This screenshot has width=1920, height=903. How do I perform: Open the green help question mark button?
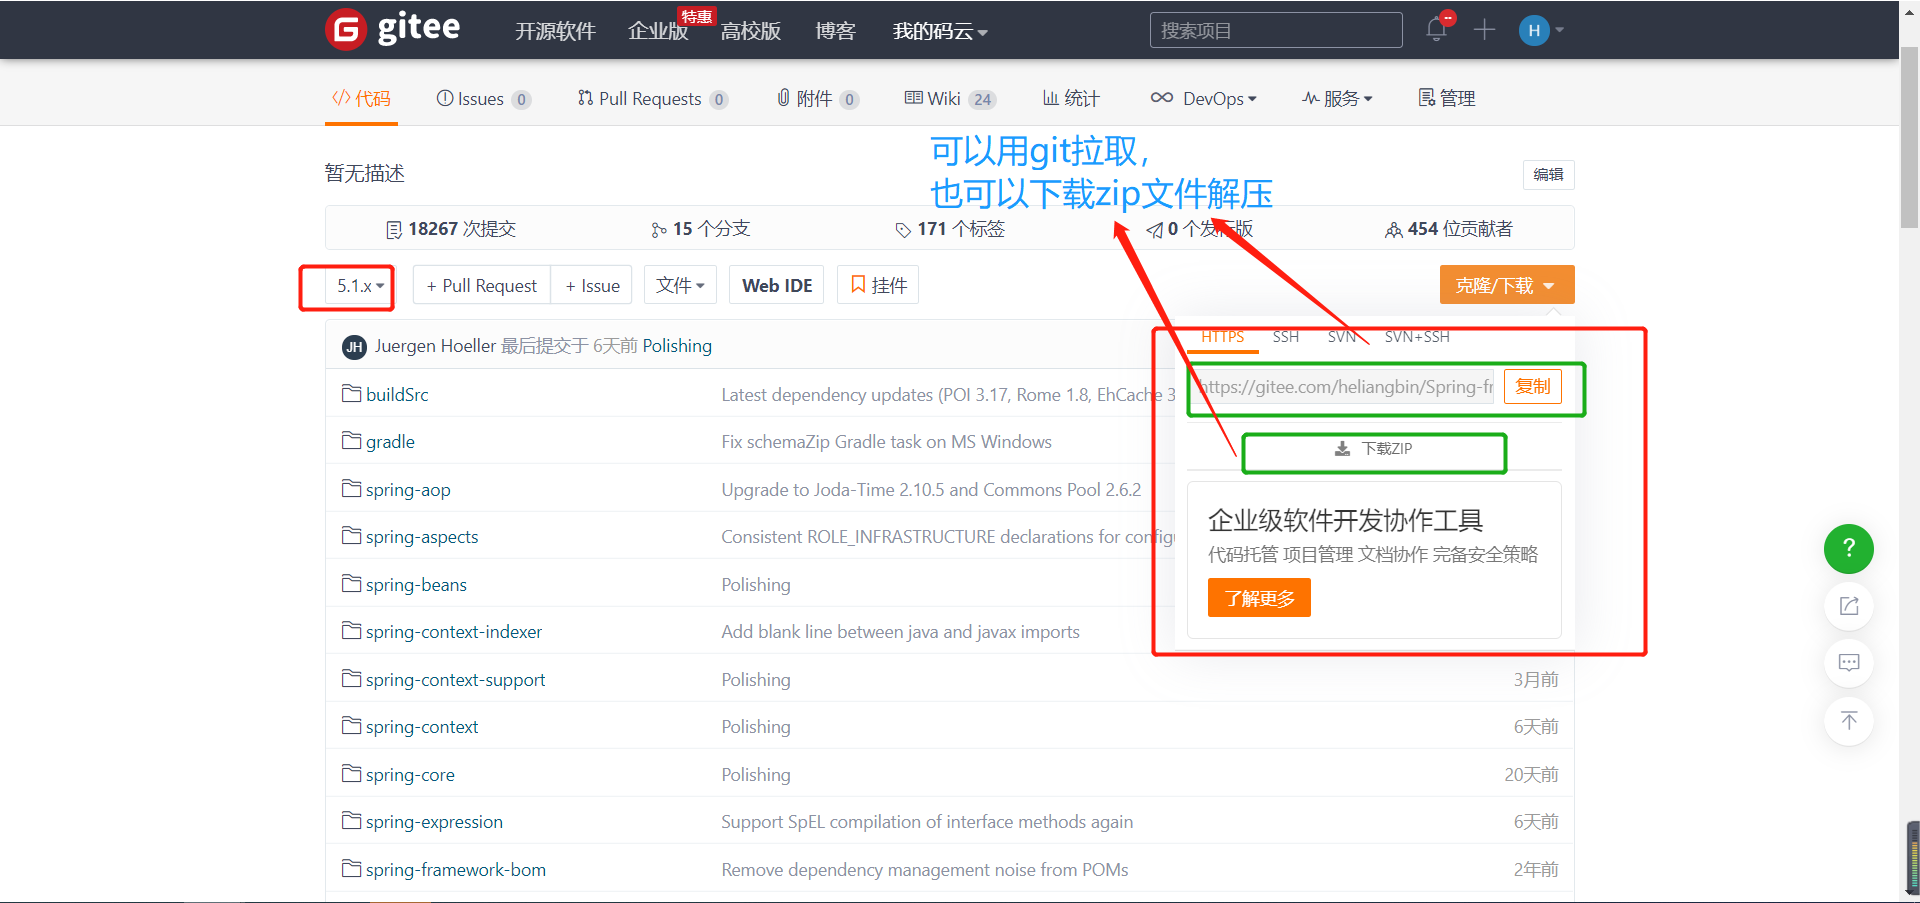tap(1849, 548)
